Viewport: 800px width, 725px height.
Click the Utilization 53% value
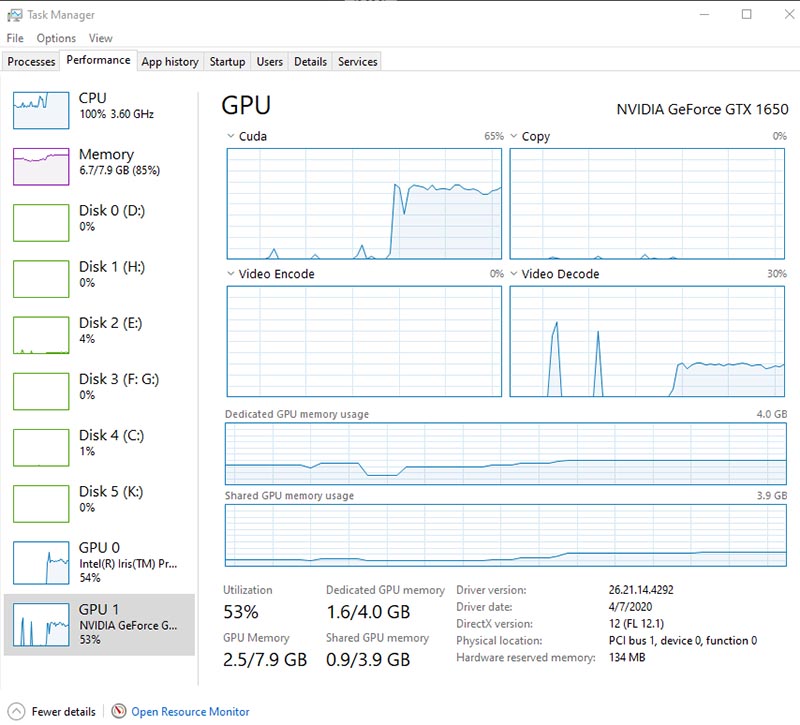pyautogui.click(x=241, y=612)
